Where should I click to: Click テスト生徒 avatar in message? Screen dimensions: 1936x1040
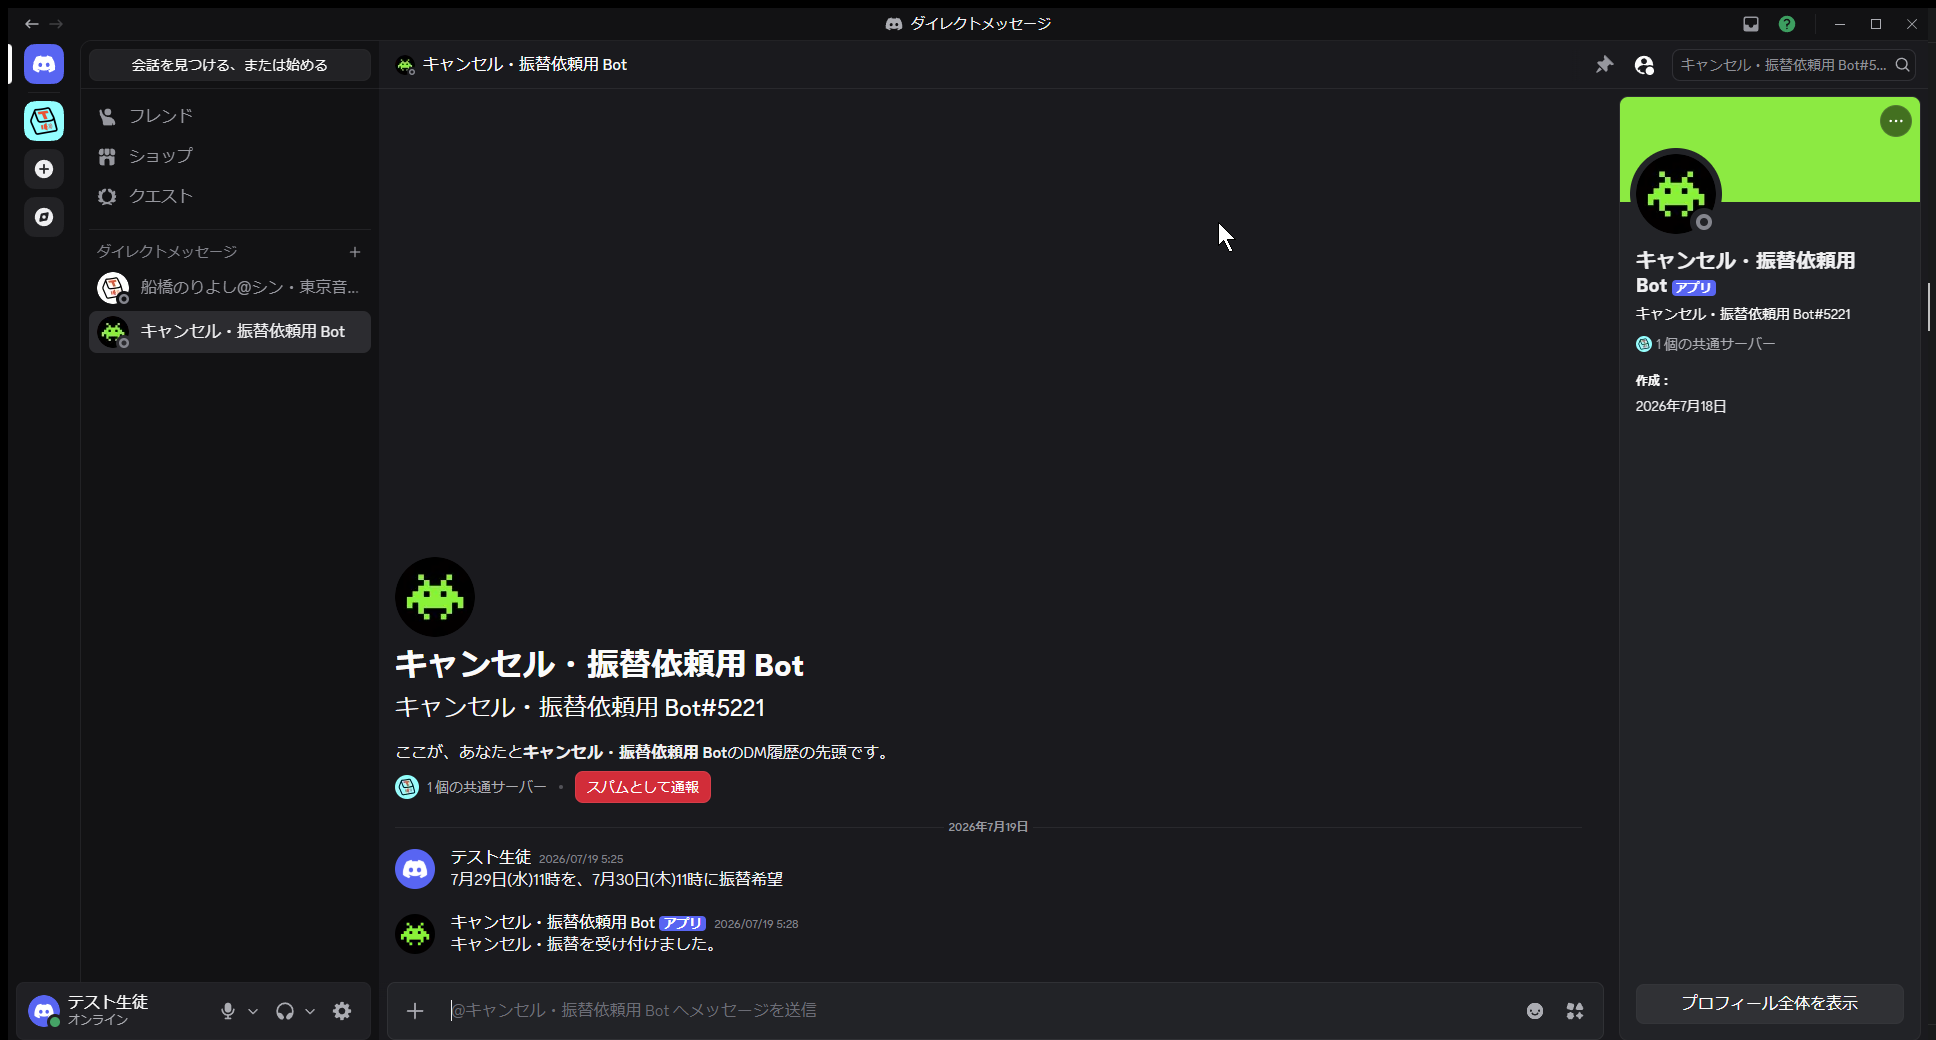[415, 869]
